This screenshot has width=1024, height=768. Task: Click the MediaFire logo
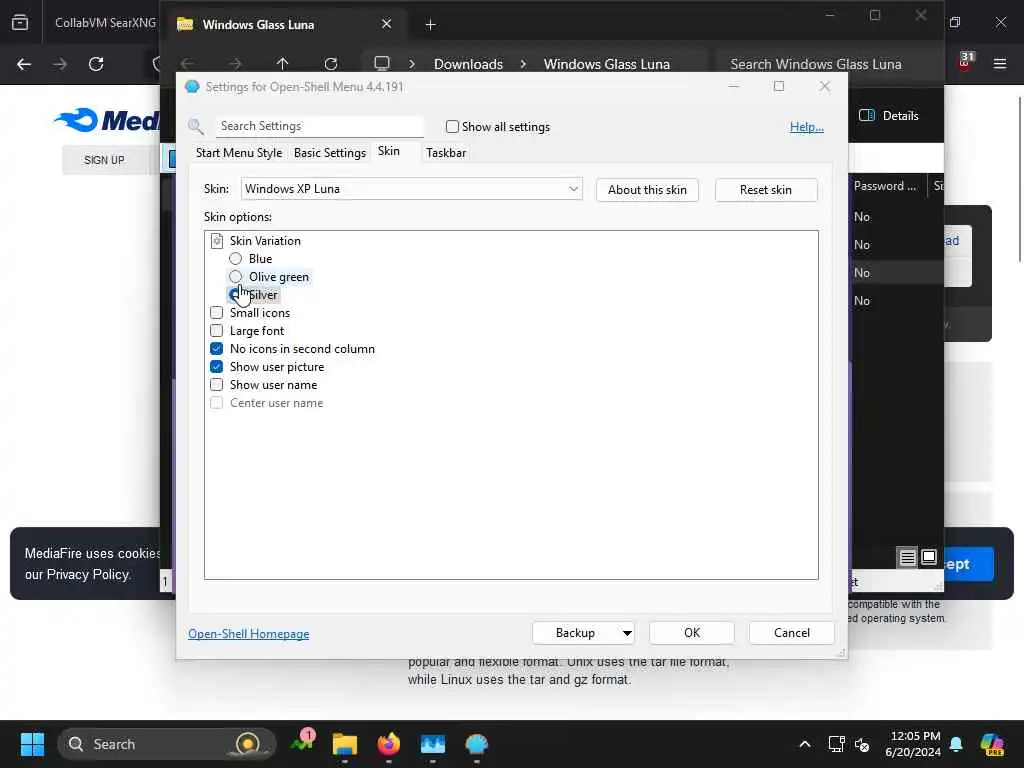[x=108, y=121]
